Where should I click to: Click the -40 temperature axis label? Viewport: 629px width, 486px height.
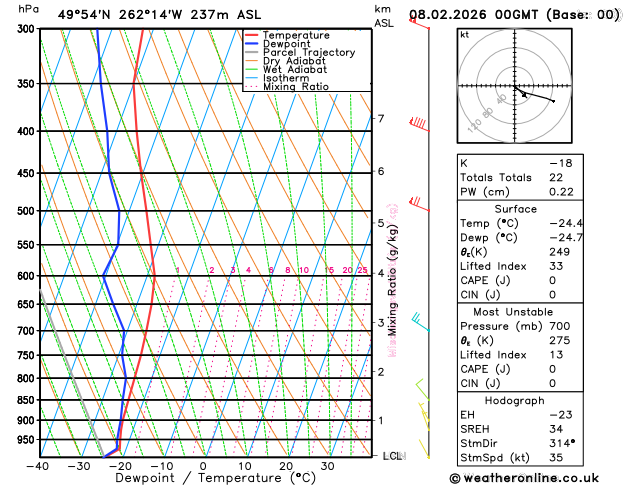tap(37, 466)
